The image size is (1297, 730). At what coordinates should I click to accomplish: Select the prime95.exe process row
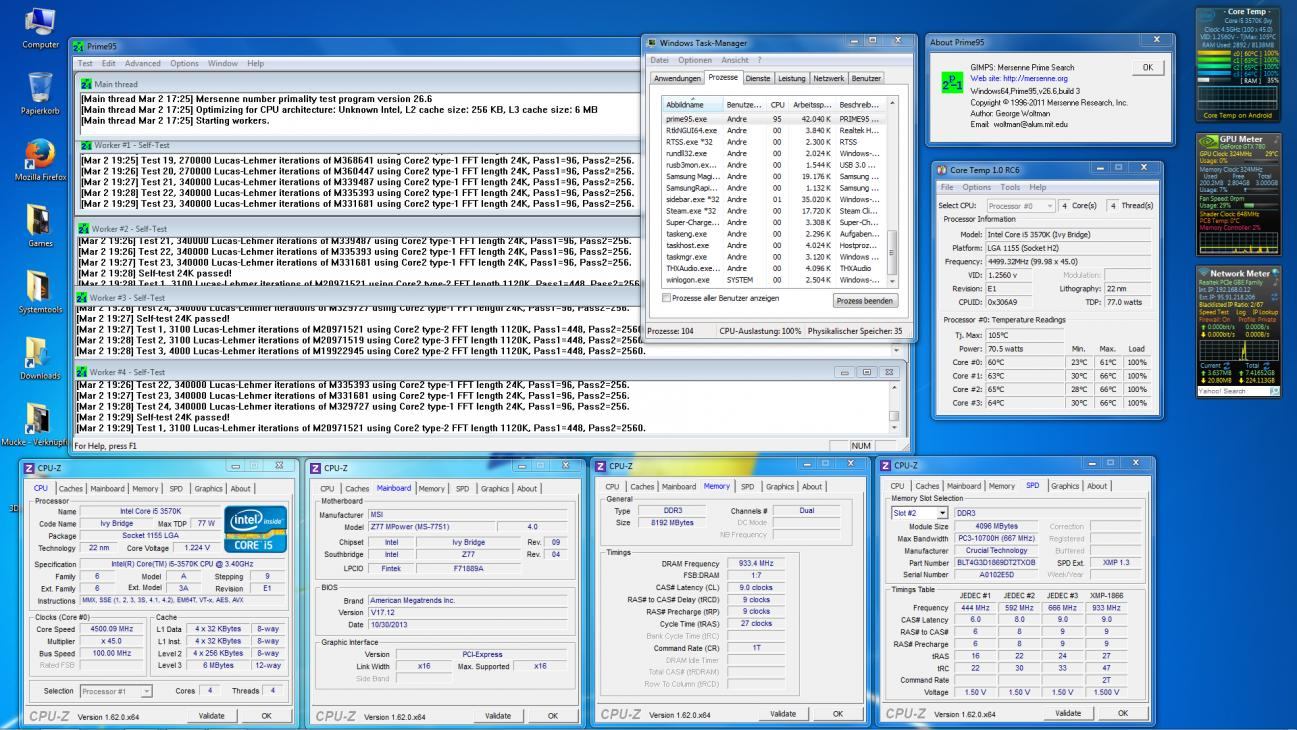click(773, 118)
